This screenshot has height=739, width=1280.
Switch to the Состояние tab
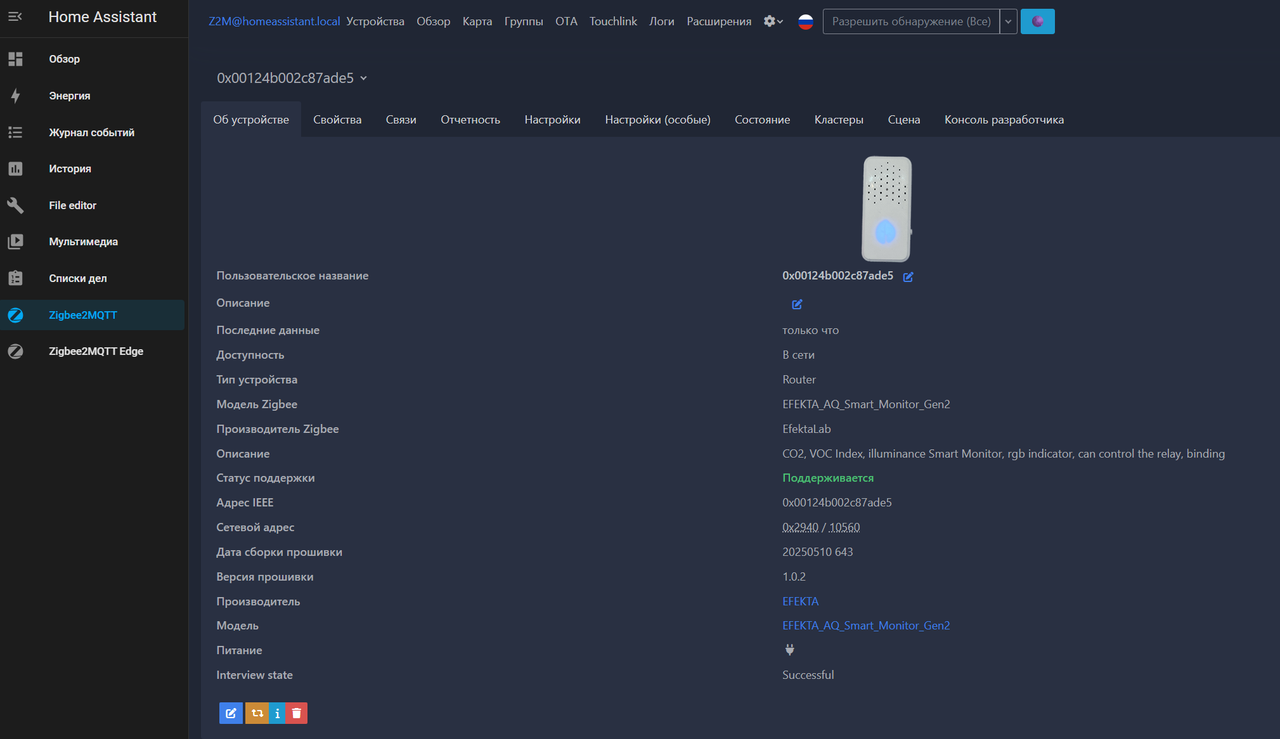[762, 120]
